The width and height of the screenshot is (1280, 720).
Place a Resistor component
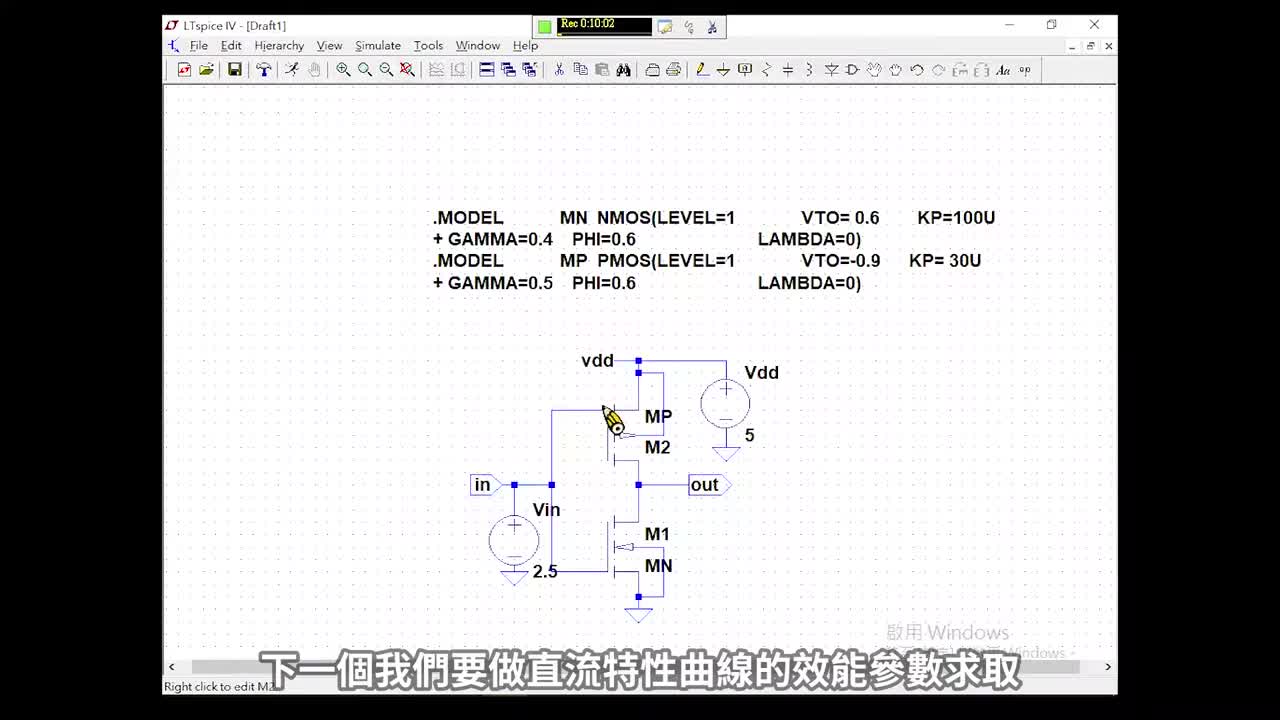tap(767, 69)
